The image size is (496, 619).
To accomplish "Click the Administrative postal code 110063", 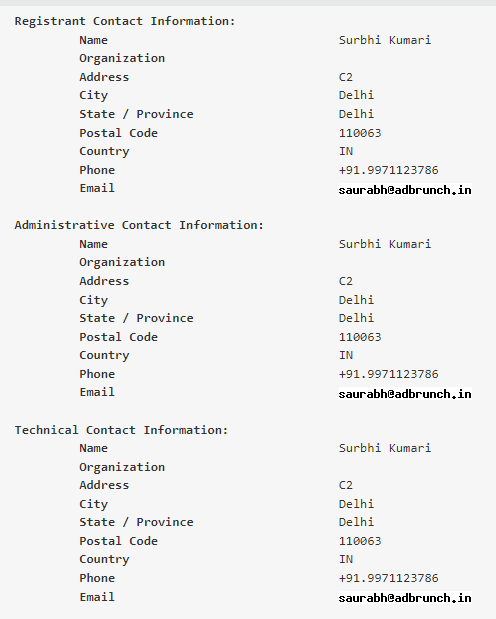I will point(360,337).
